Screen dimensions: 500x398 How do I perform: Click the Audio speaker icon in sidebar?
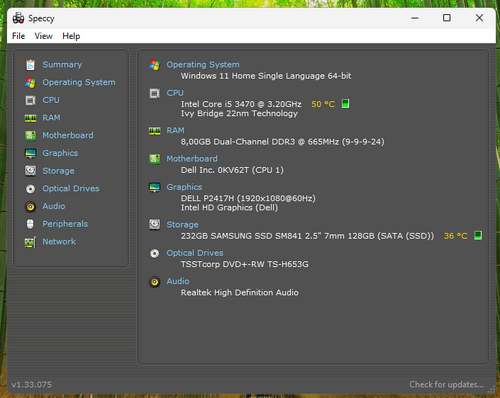(x=30, y=207)
